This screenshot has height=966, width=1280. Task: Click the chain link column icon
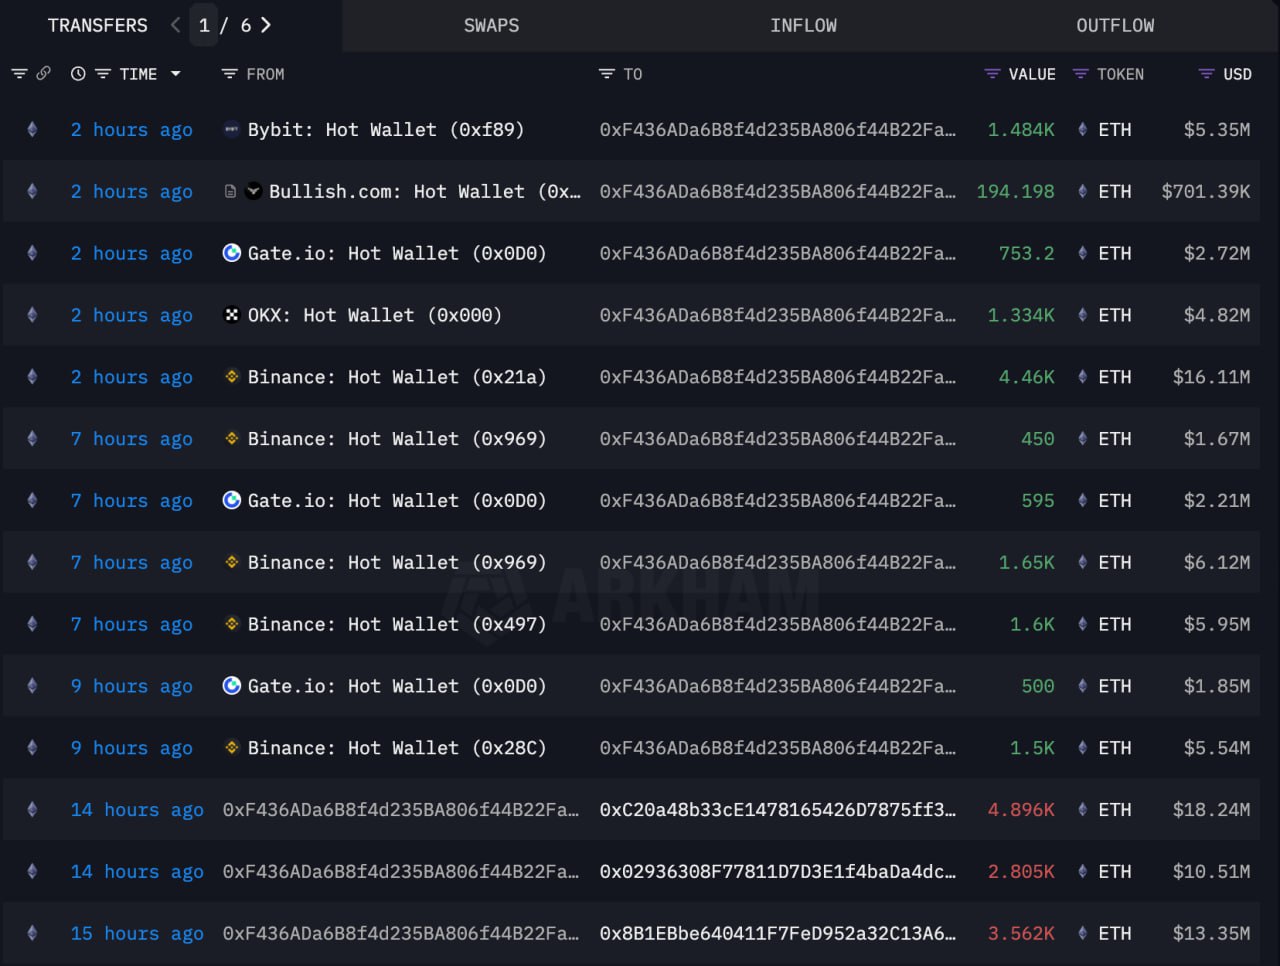[43, 74]
